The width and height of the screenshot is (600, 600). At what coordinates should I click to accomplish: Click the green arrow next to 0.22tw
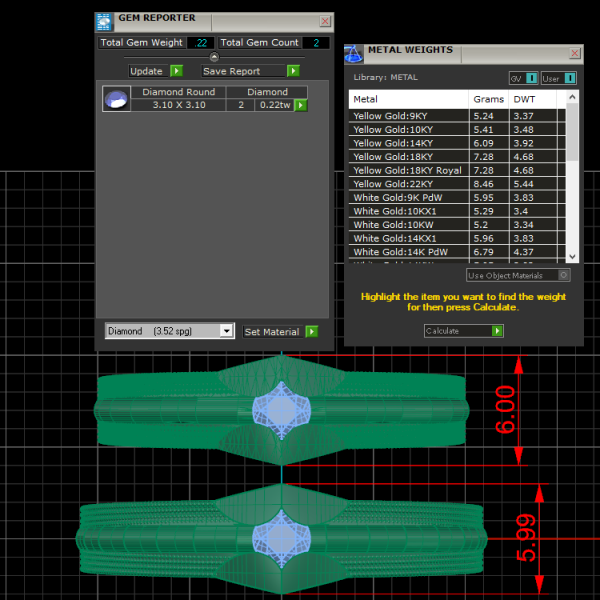click(300, 105)
